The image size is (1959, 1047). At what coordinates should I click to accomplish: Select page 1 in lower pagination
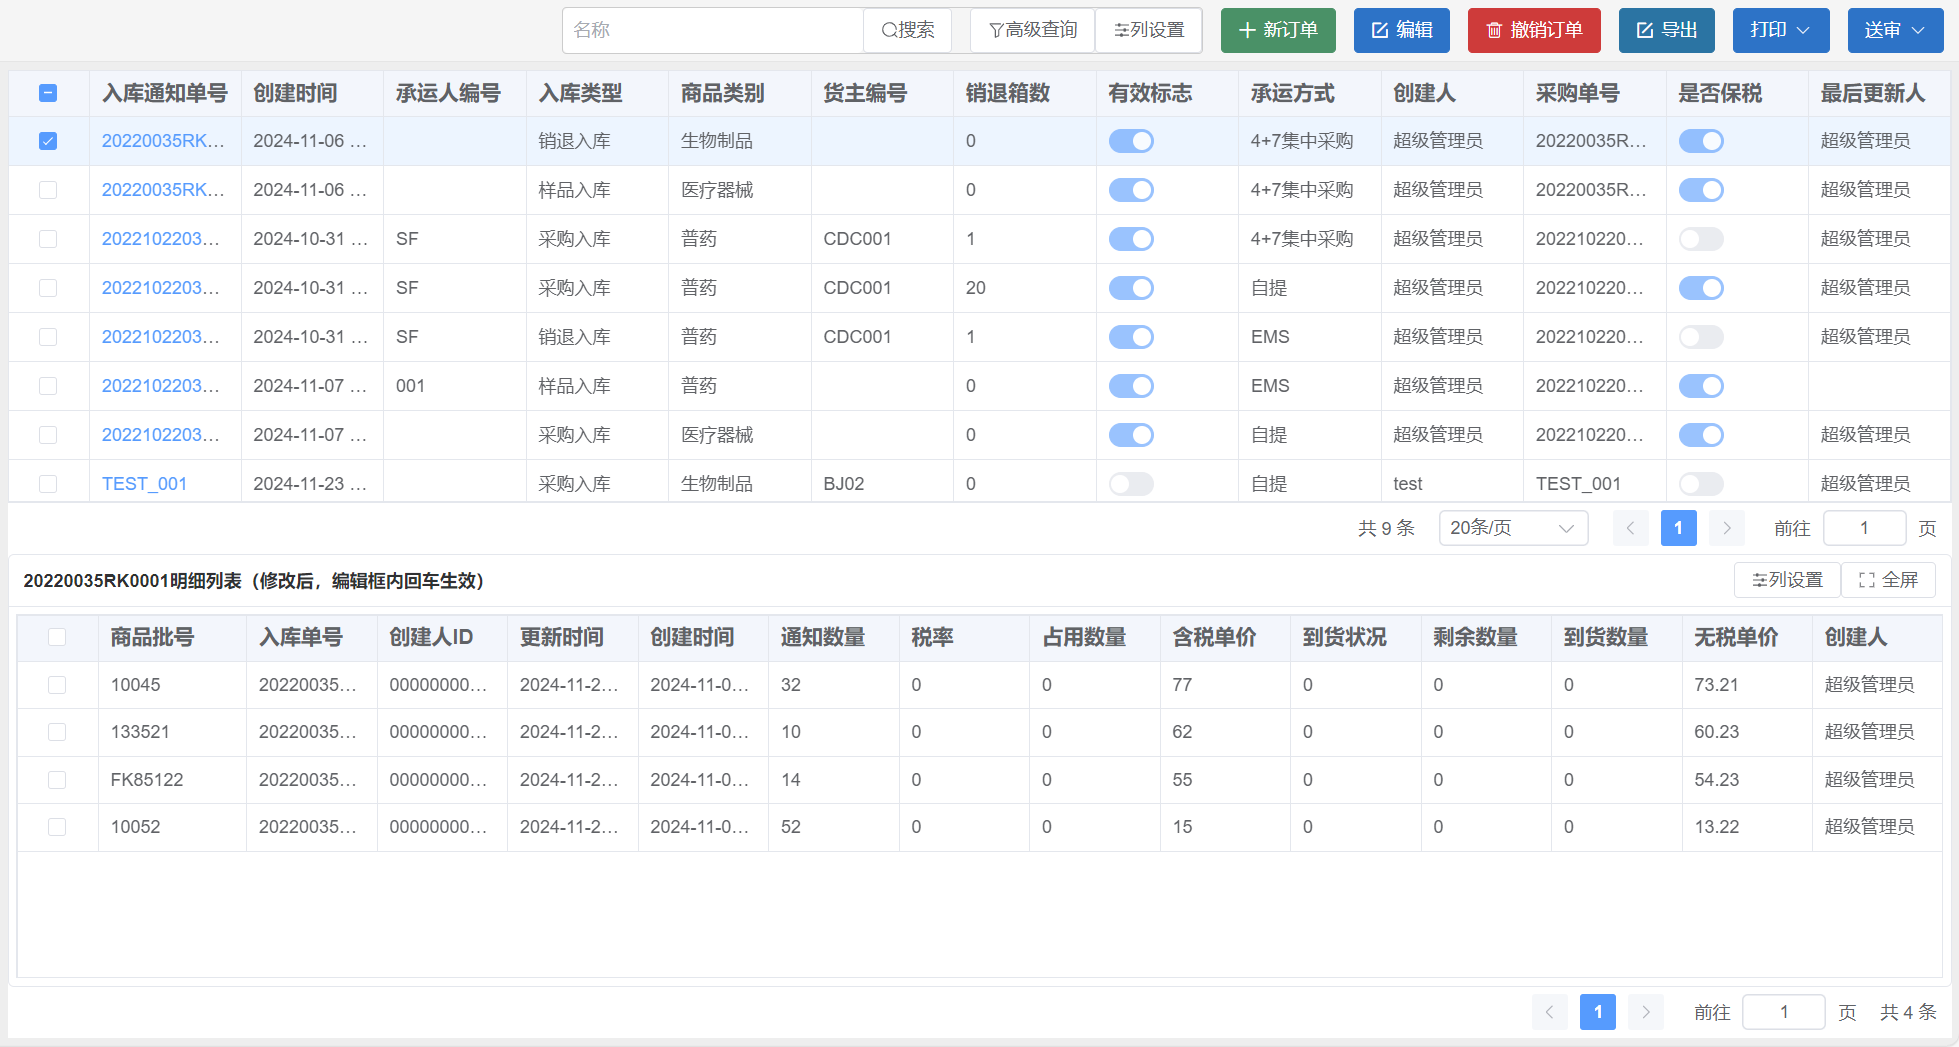pos(1598,1012)
